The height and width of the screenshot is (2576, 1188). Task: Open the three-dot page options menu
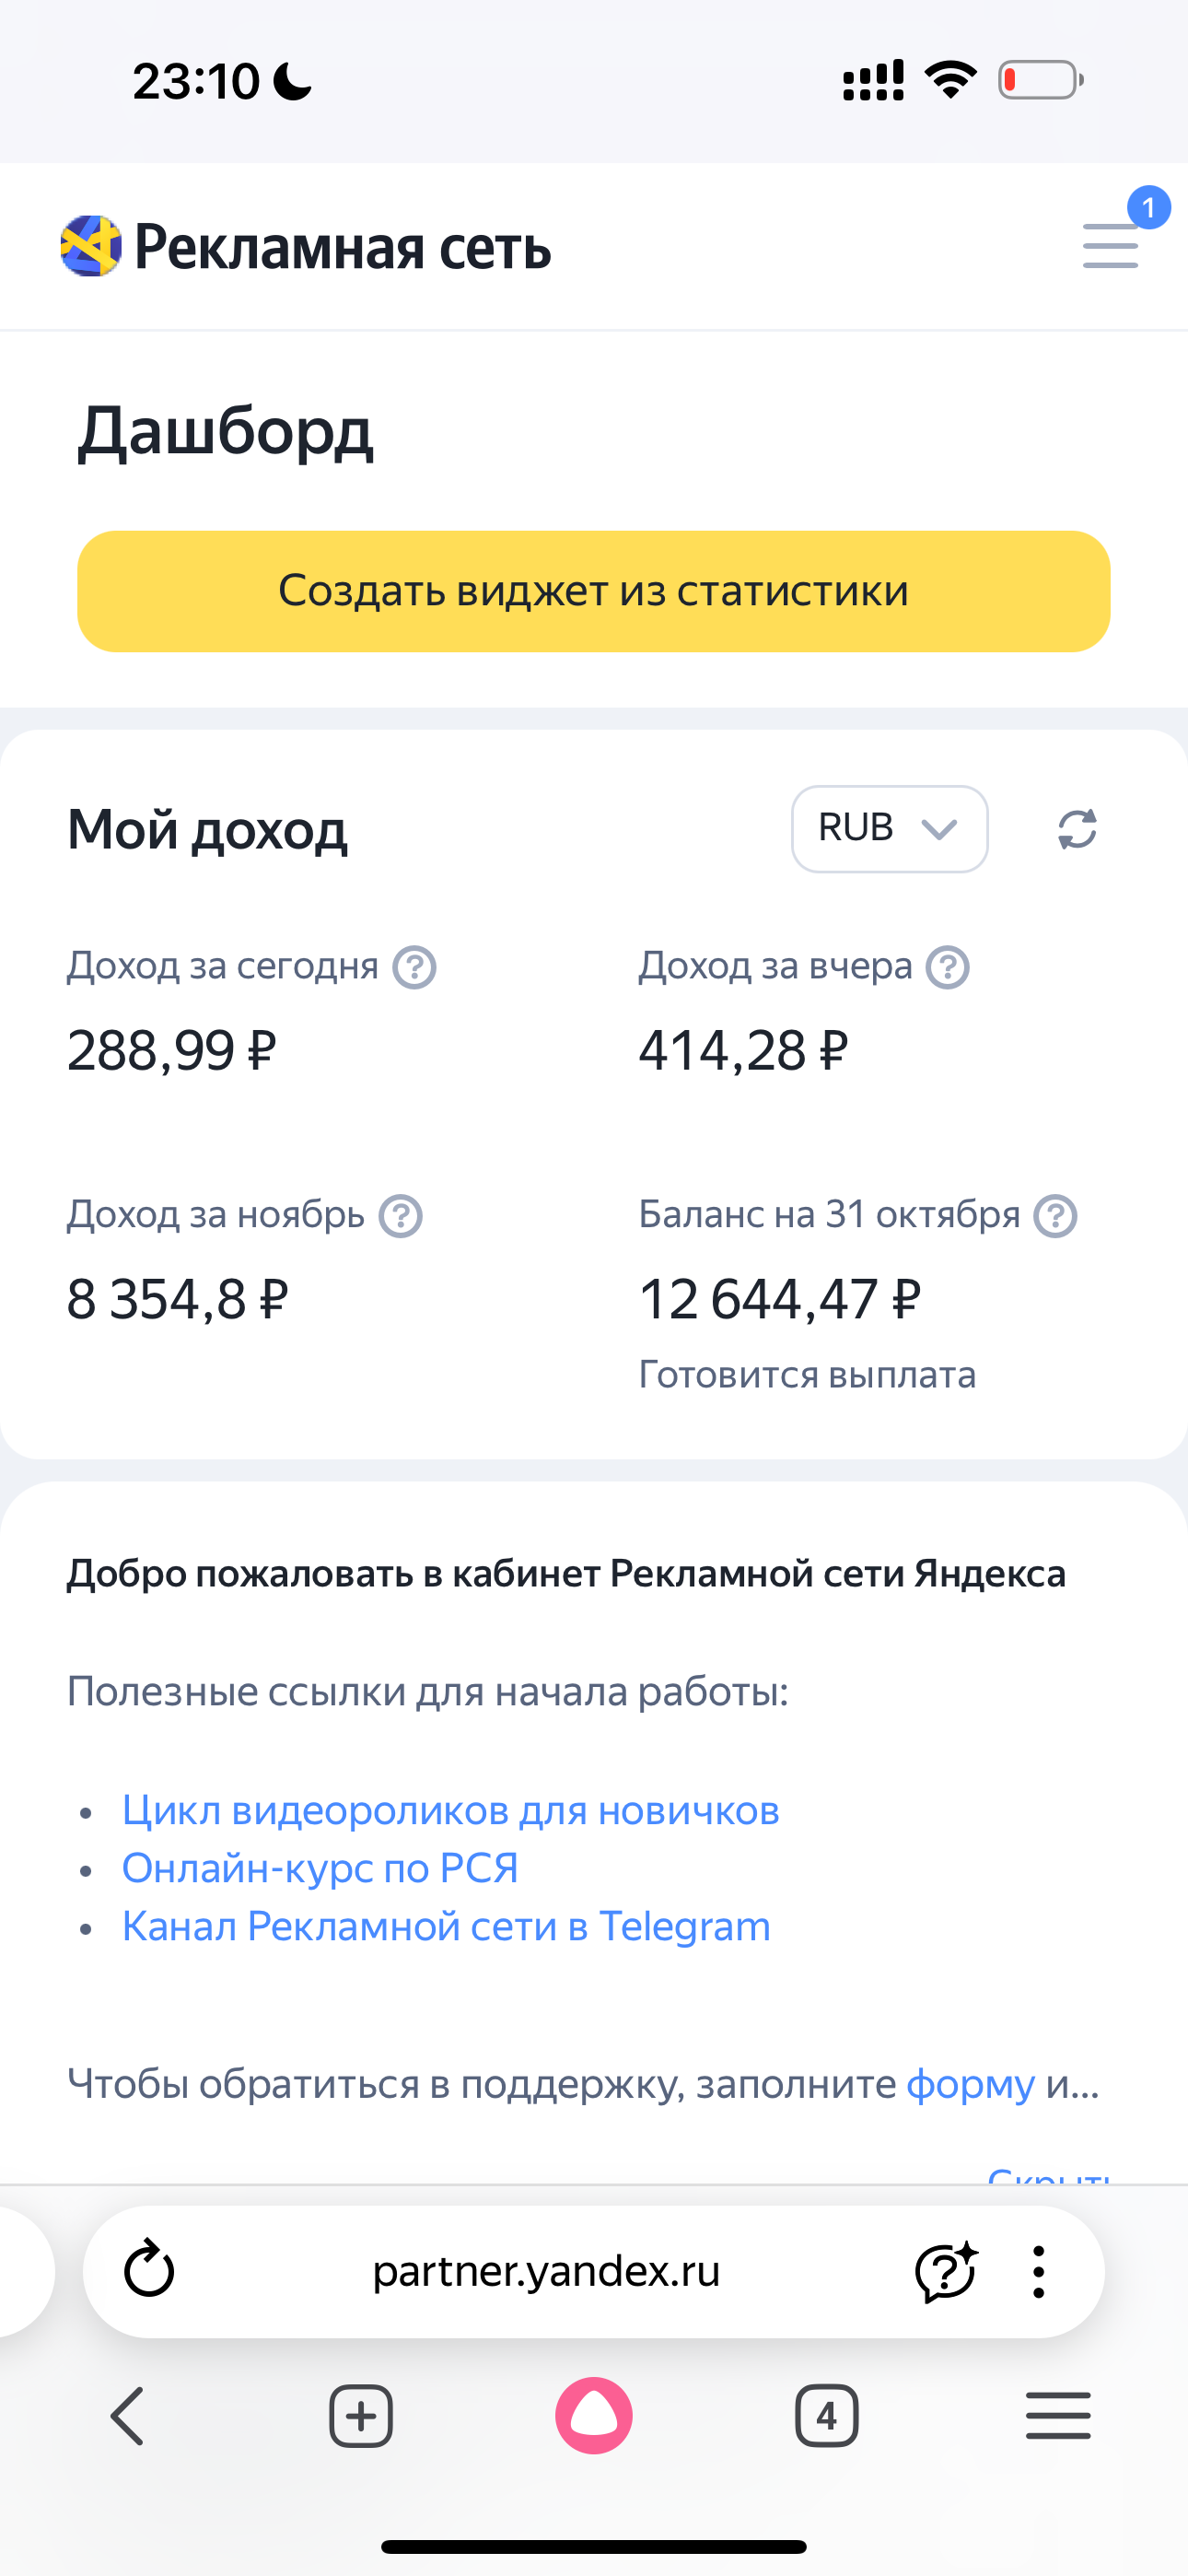(1039, 2271)
